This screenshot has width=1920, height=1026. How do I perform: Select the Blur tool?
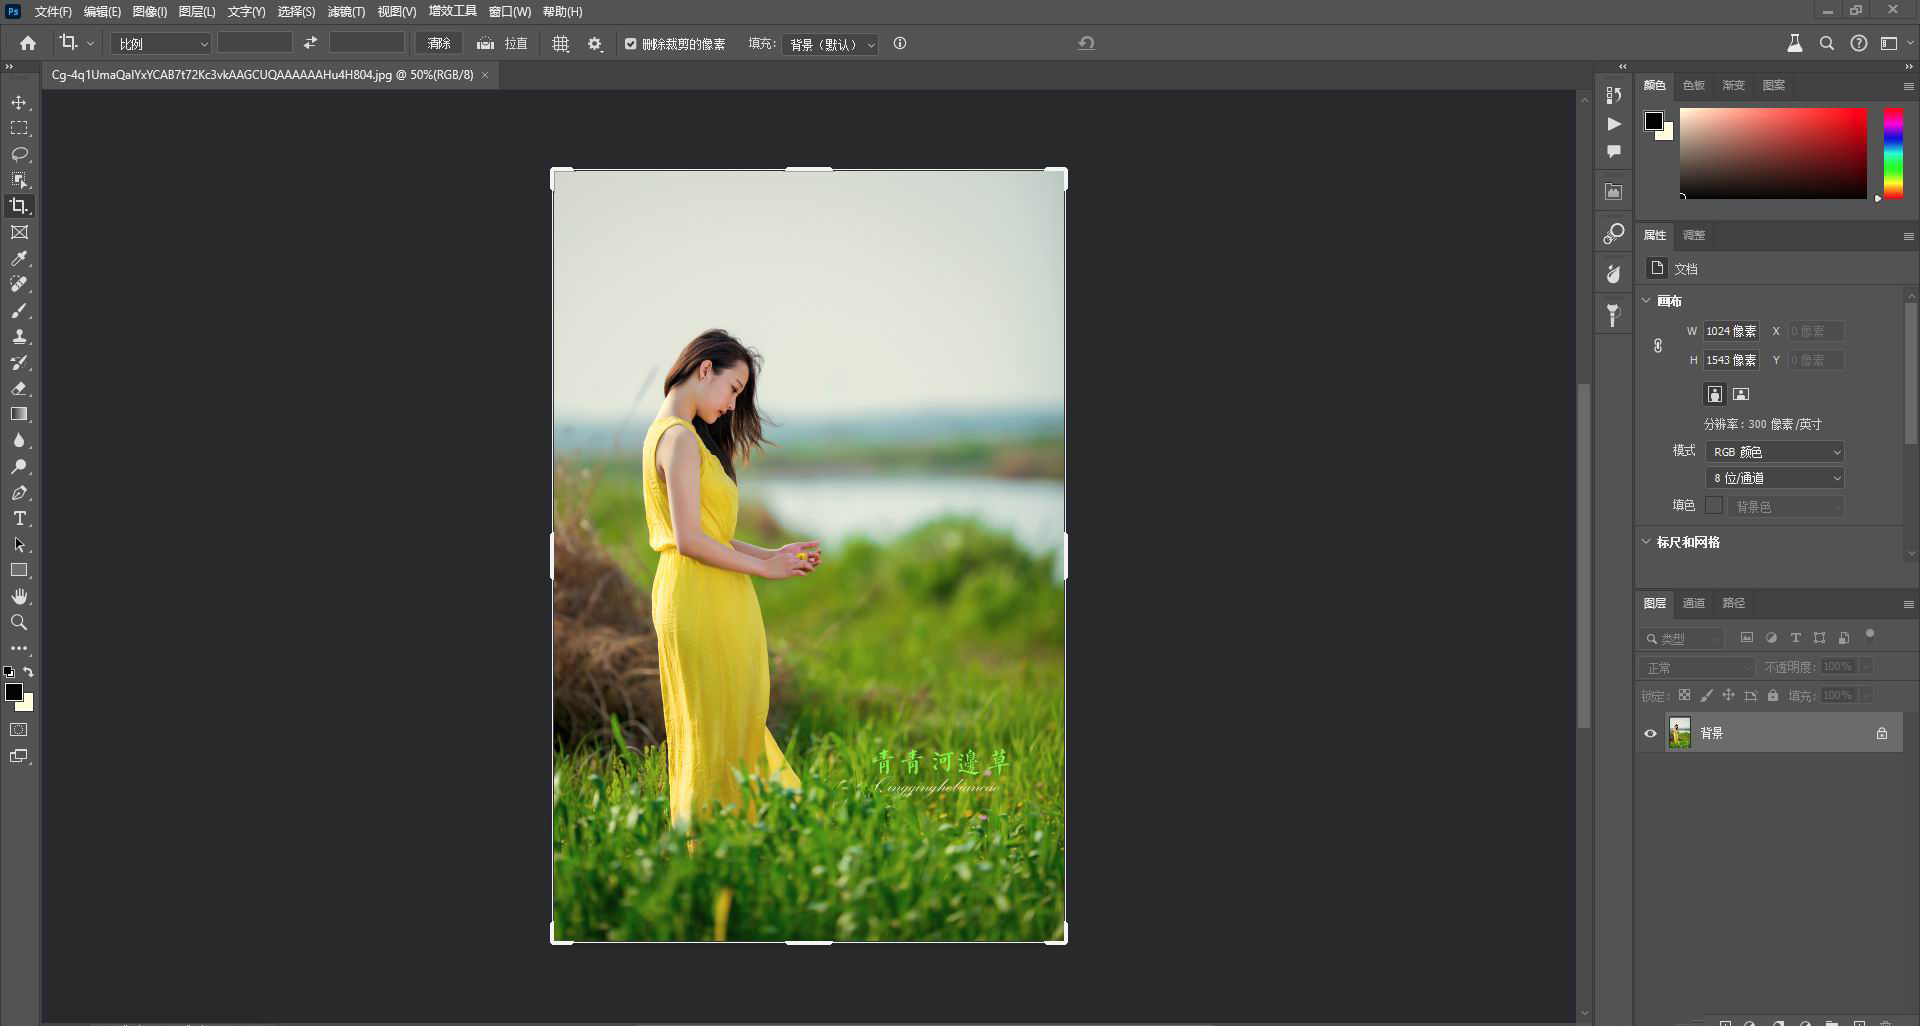coord(19,441)
